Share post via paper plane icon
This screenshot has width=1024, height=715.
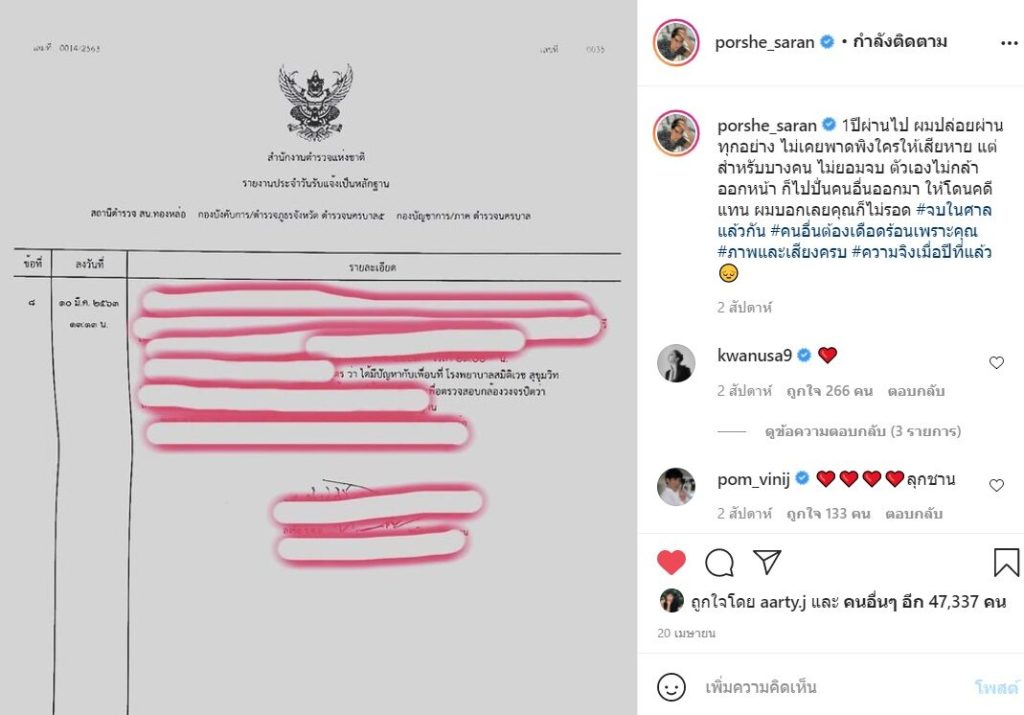point(767,562)
